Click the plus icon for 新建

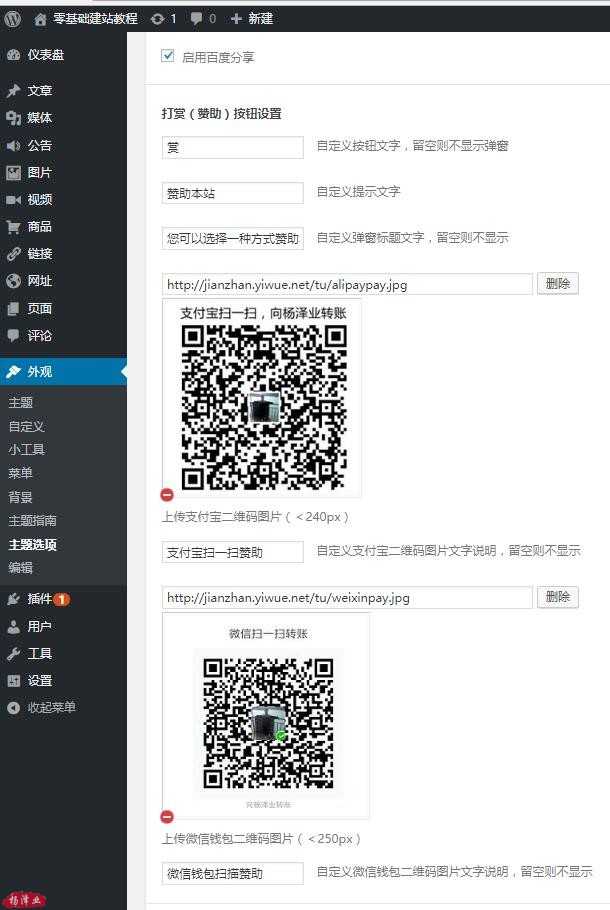(236, 19)
